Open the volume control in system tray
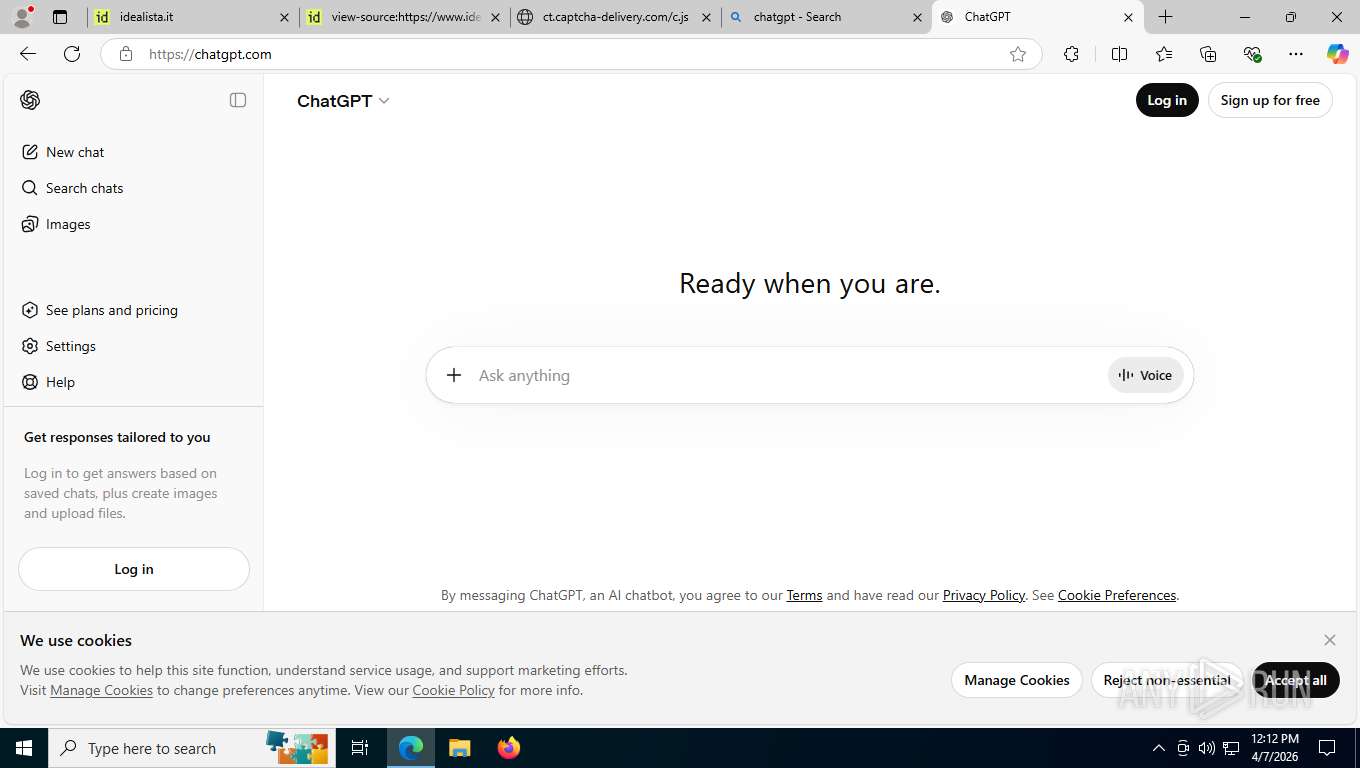Image resolution: width=1360 pixels, height=768 pixels. 1207,748
